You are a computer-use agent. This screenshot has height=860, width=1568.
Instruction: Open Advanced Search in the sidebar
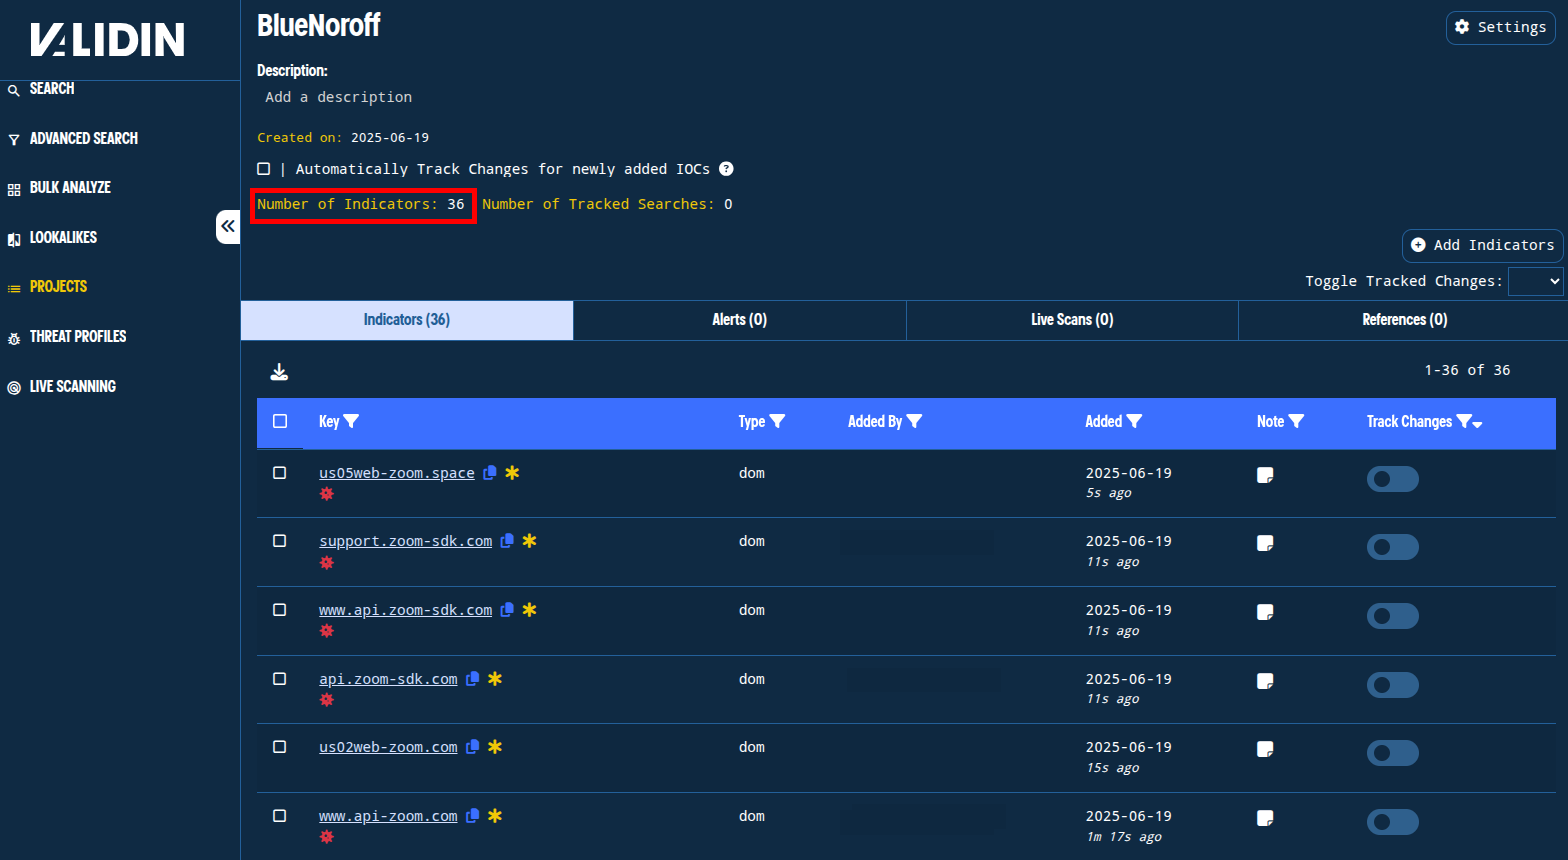[x=84, y=139]
